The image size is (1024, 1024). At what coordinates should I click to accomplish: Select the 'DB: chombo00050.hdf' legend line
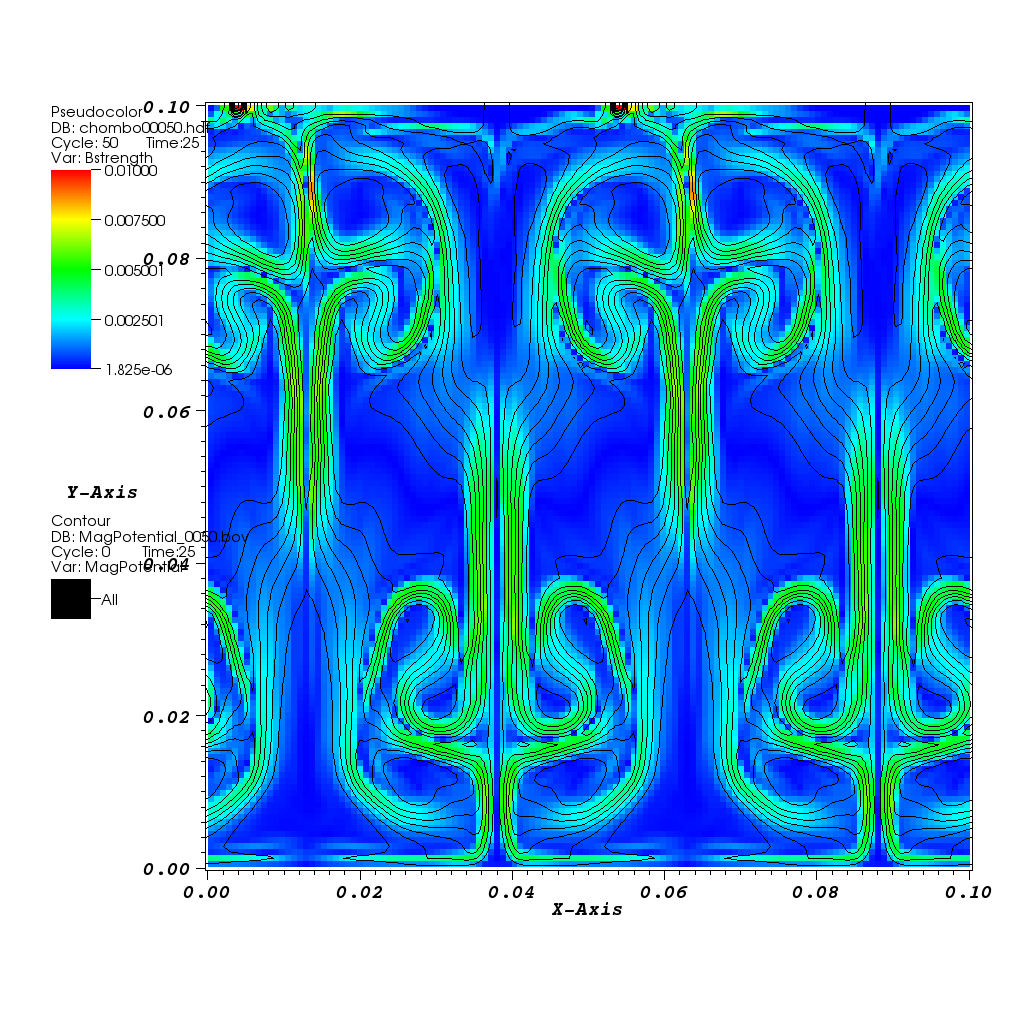point(129,128)
